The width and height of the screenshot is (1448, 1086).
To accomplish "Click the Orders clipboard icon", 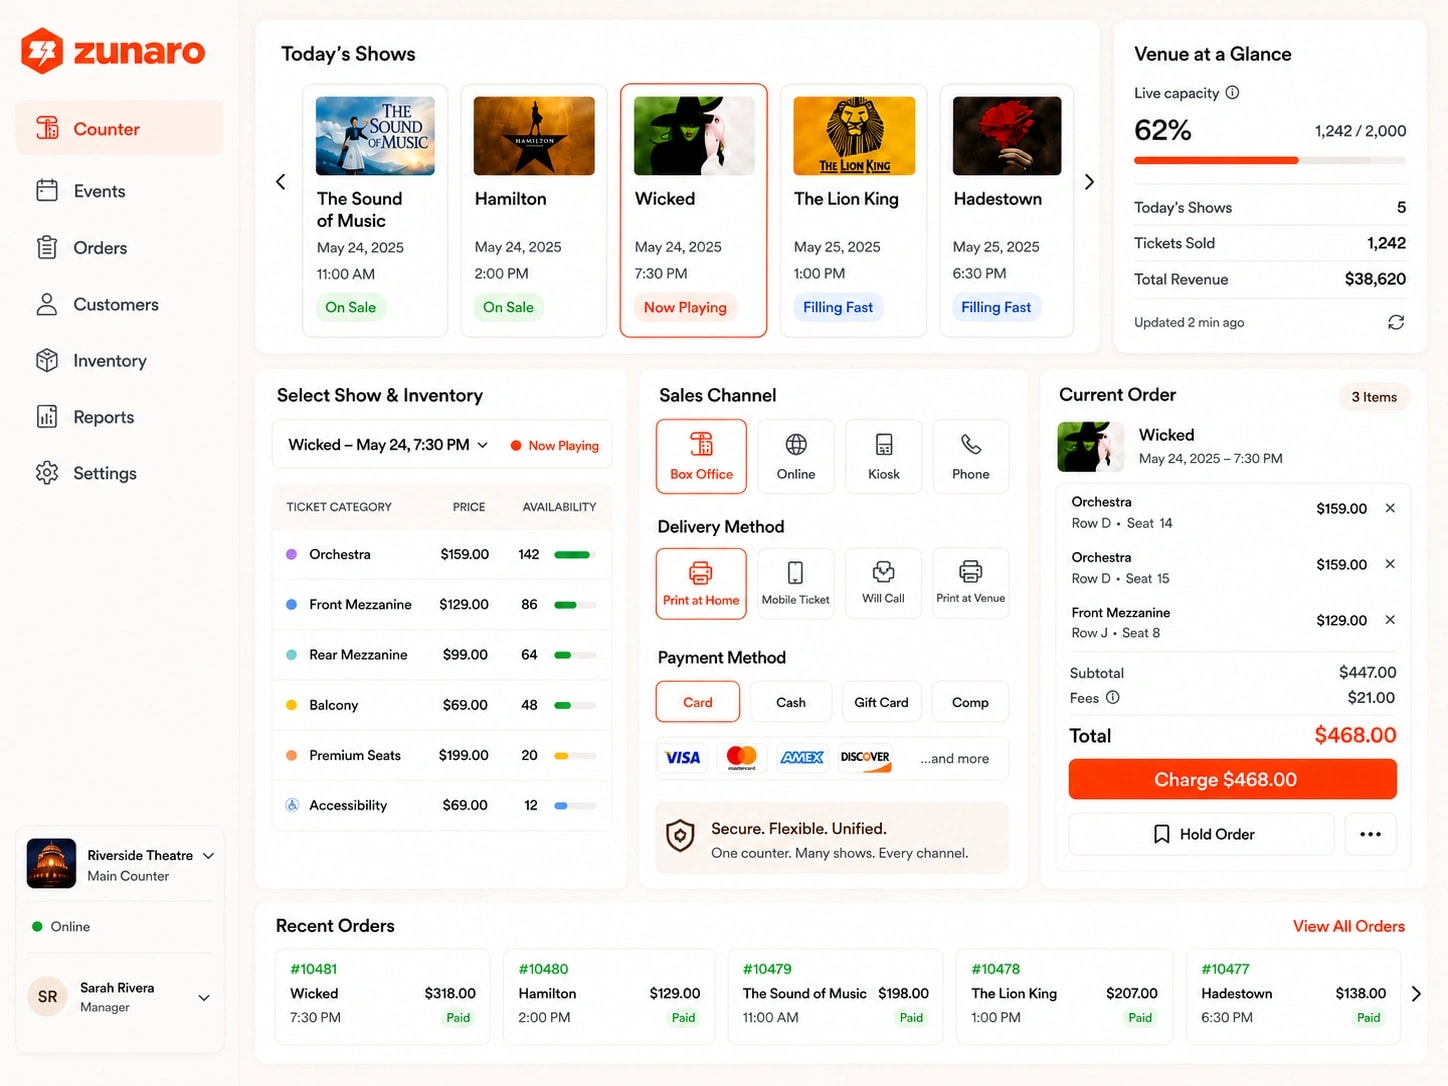I will [47, 247].
